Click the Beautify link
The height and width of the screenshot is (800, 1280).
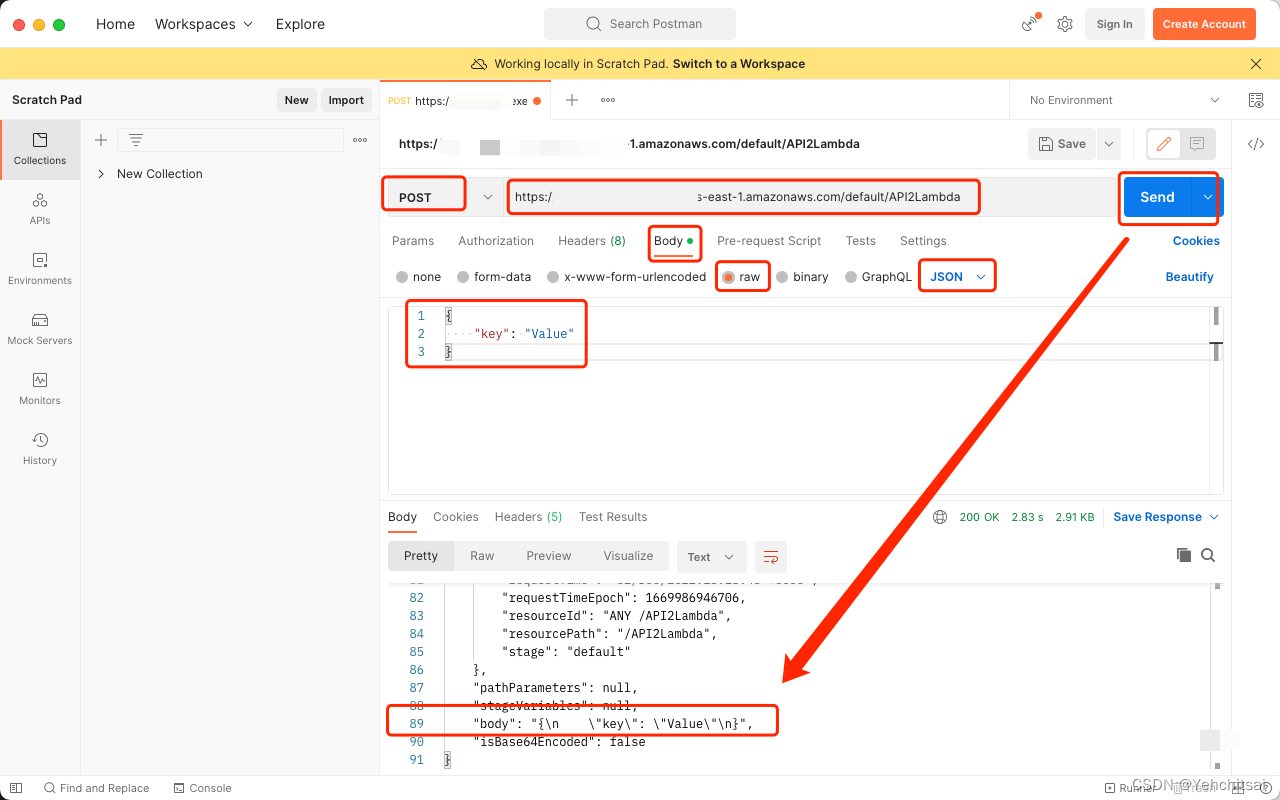tap(1189, 277)
